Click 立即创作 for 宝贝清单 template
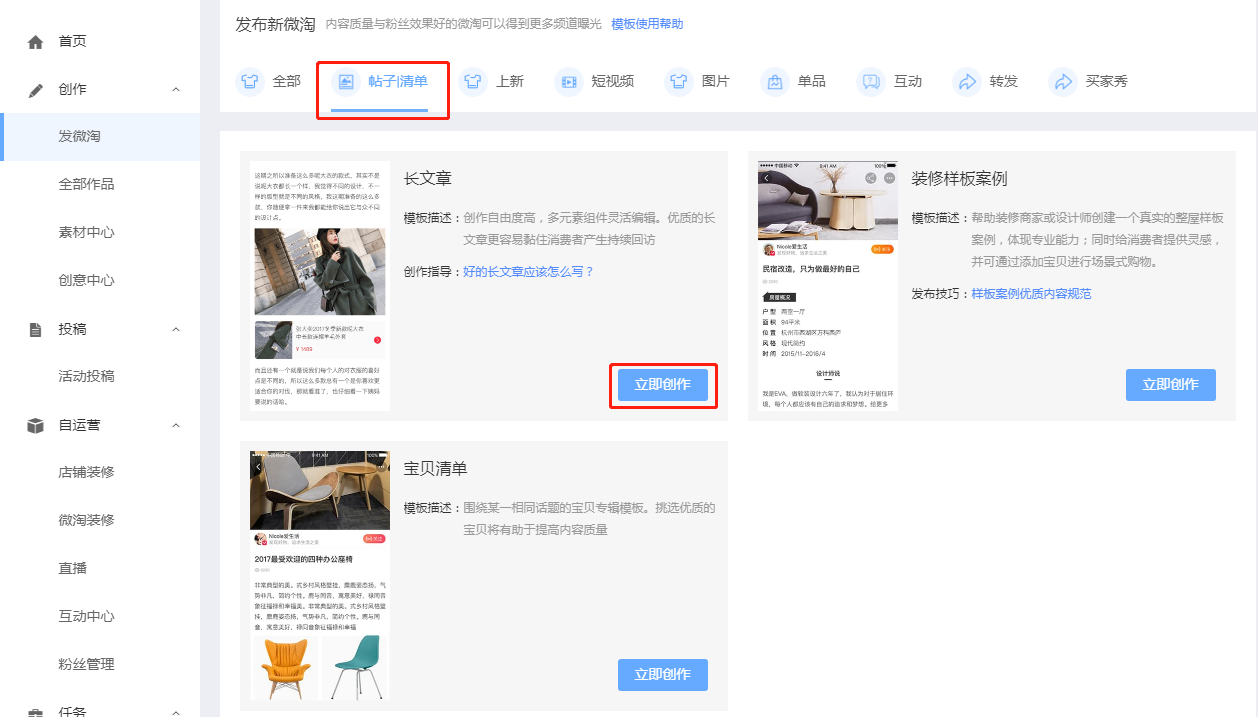The height and width of the screenshot is (717, 1258). pyautogui.click(x=663, y=675)
